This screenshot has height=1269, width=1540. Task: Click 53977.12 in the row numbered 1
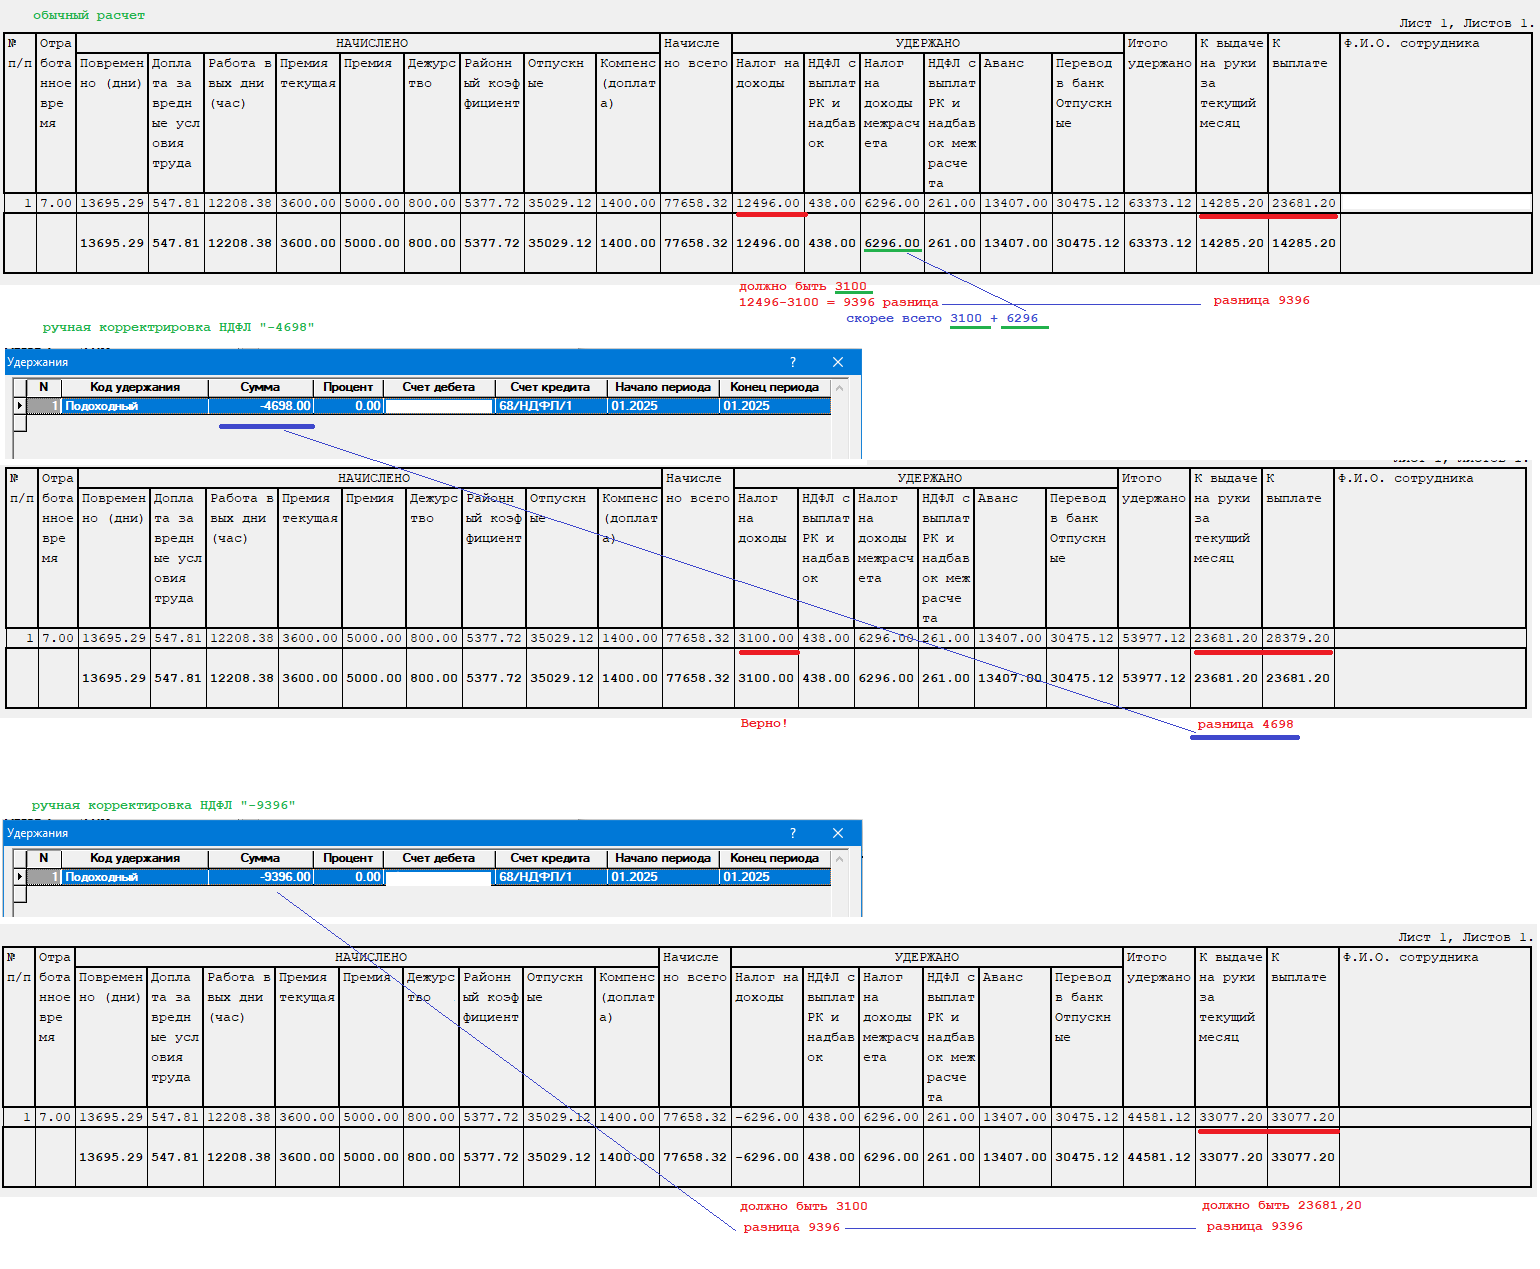point(1154,638)
